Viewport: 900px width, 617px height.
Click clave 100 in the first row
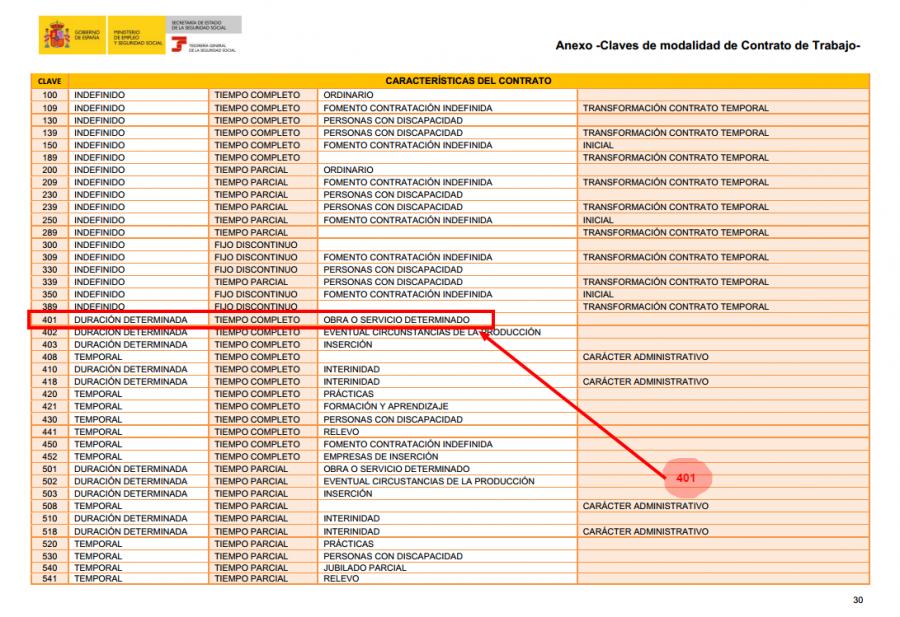point(50,95)
